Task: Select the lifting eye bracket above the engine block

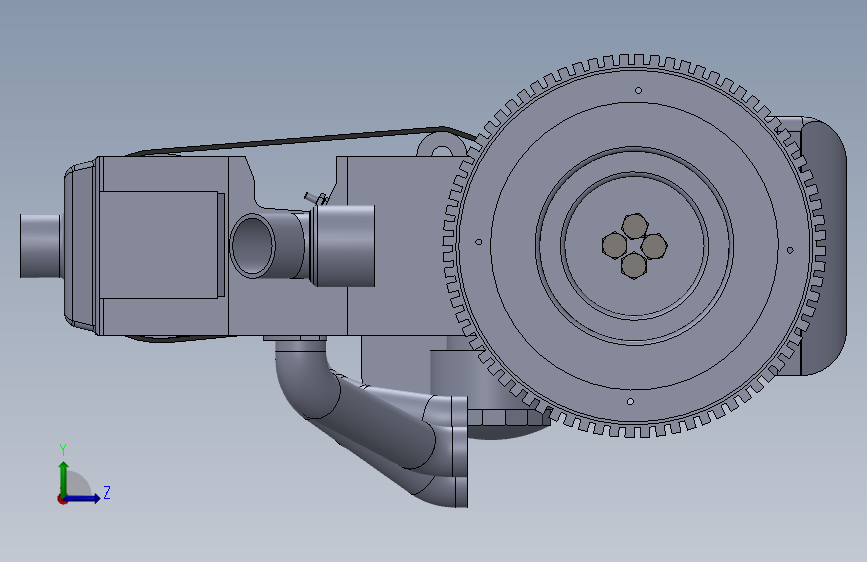Action: click(441, 145)
